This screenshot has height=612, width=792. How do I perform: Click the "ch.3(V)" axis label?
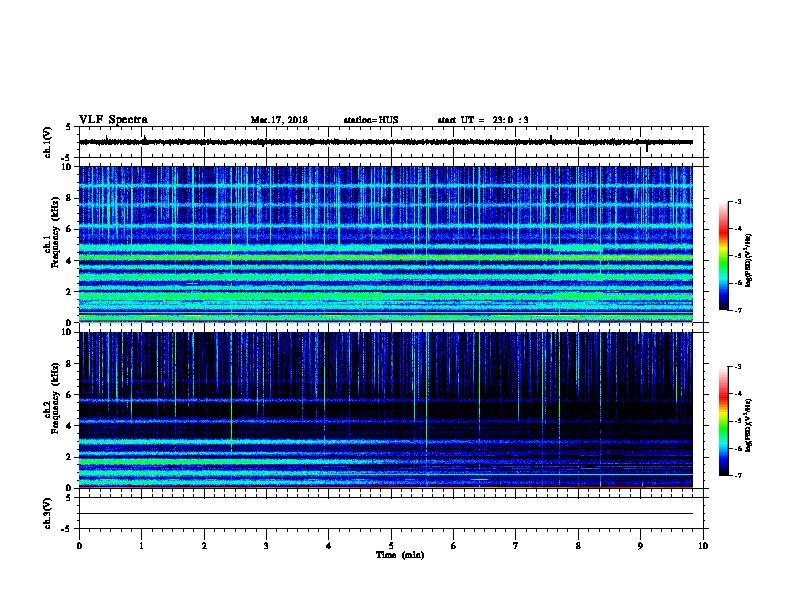tap(48, 513)
